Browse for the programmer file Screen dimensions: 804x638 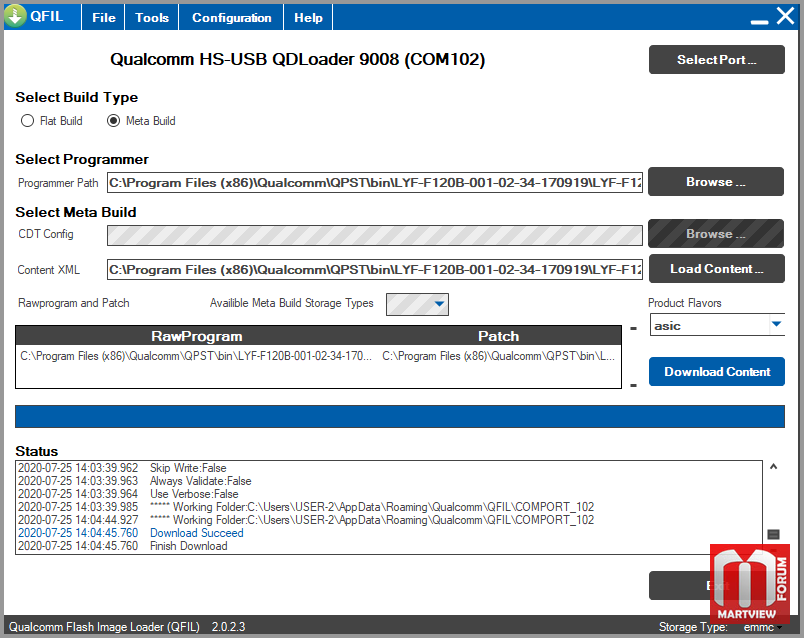coord(716,182)
